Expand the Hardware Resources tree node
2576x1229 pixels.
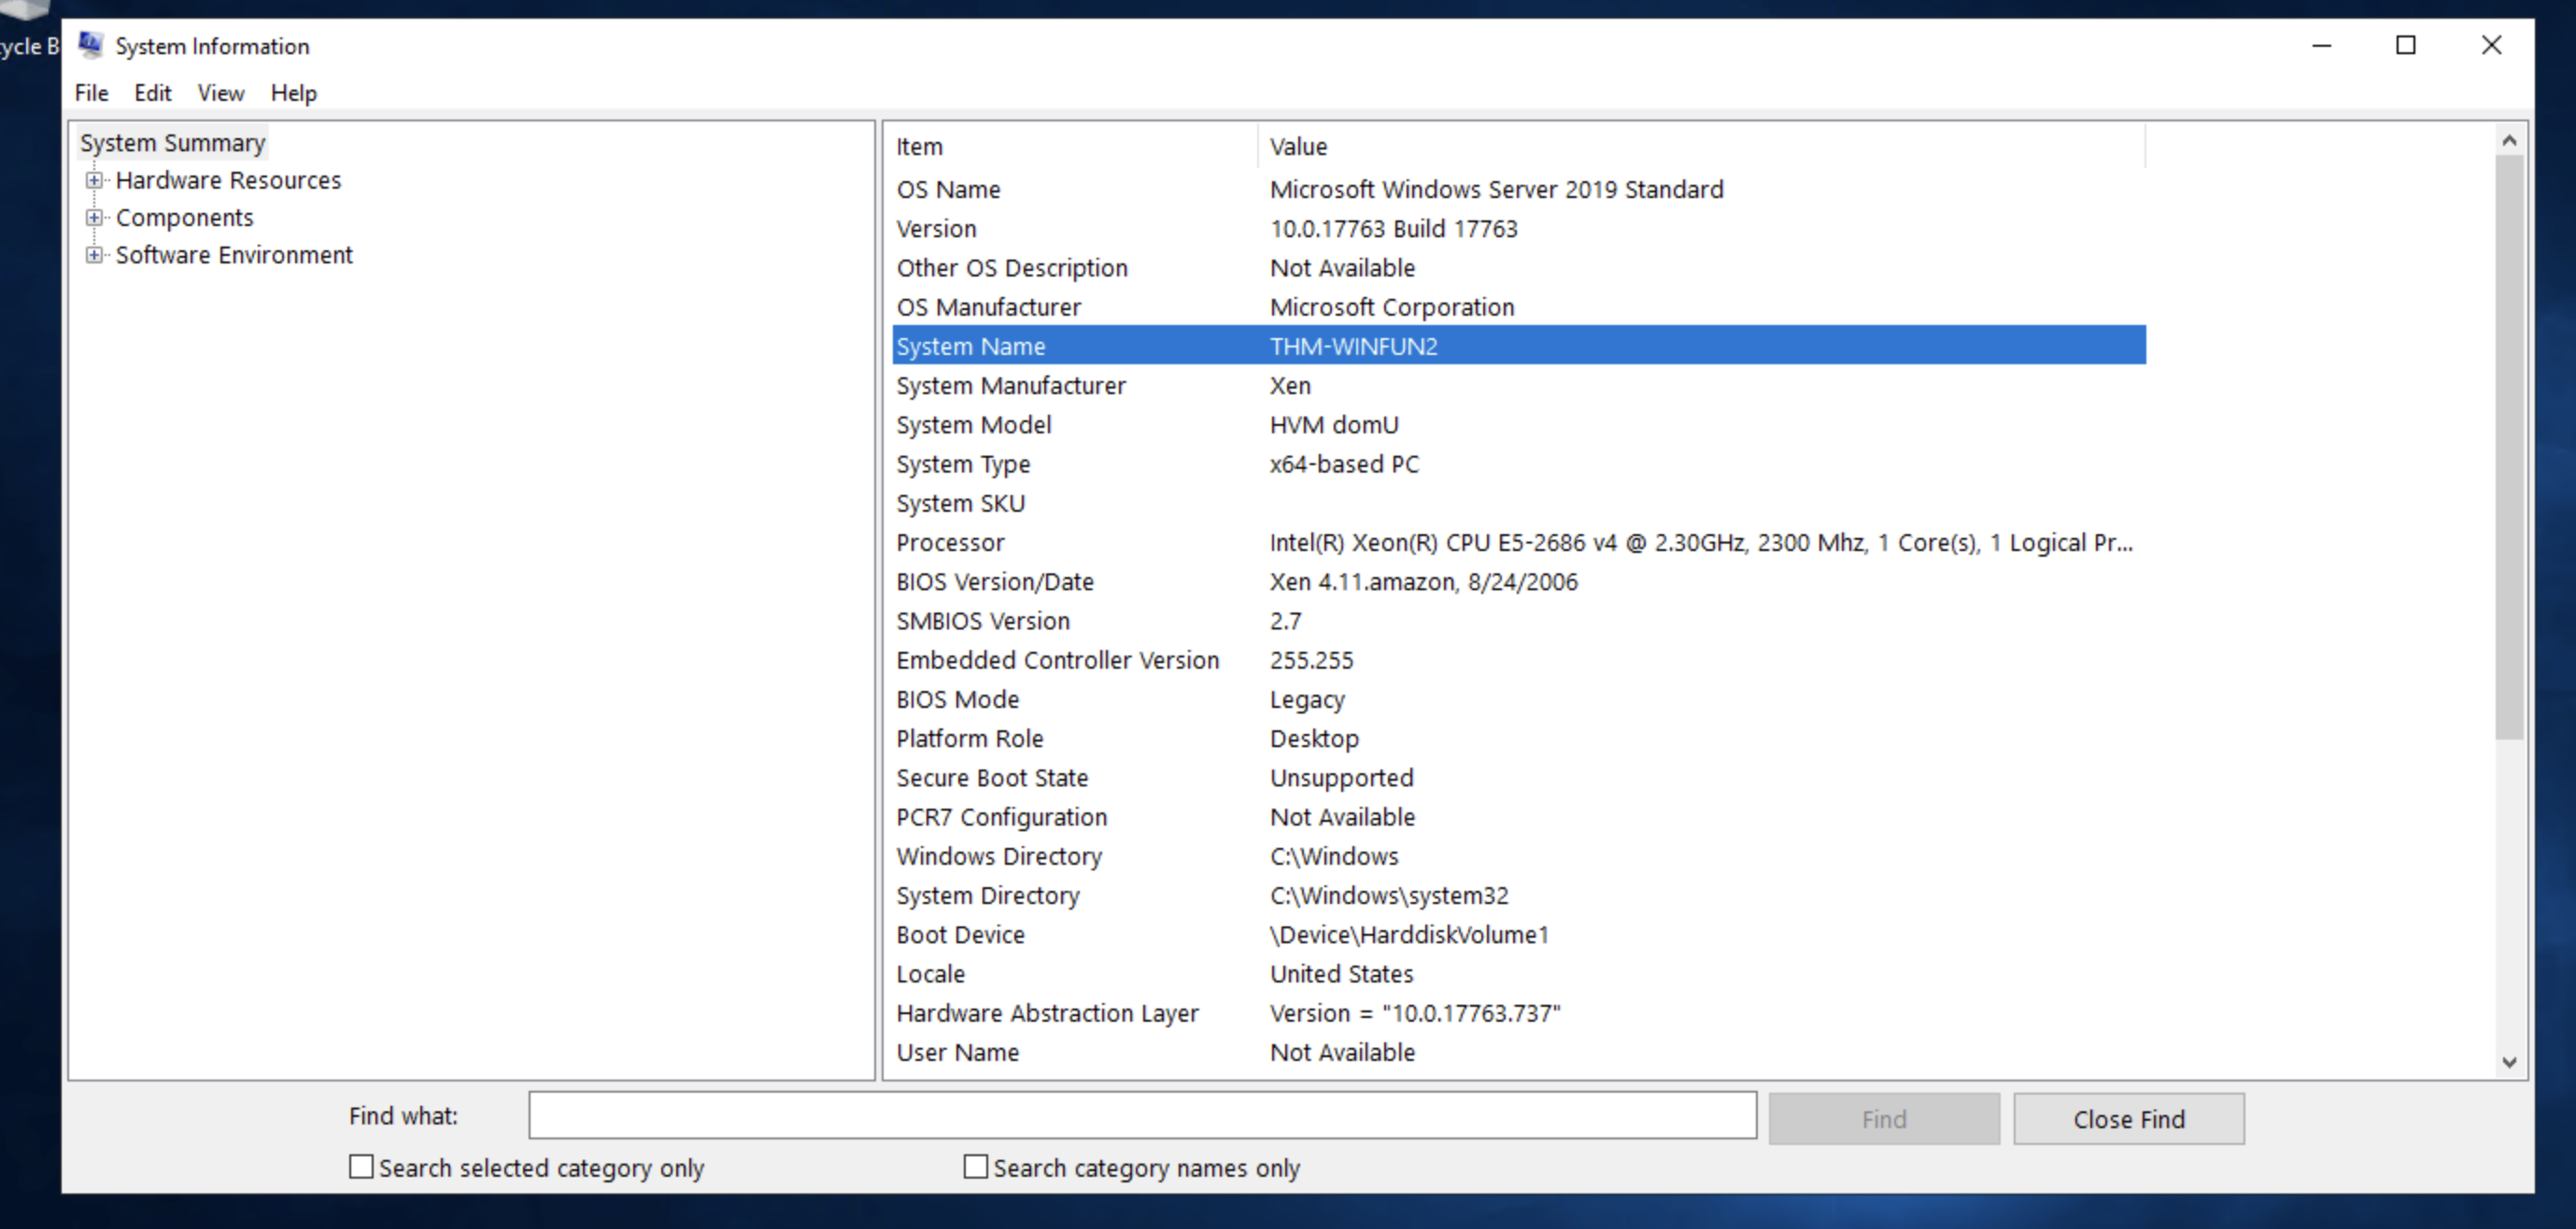click(94, 180)
